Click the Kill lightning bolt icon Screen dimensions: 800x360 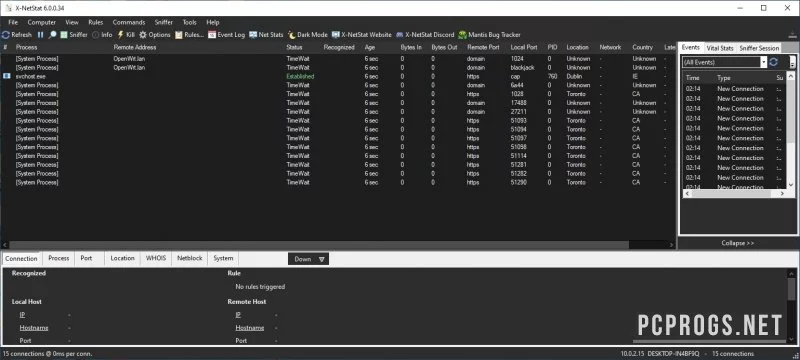coord(120,35)
